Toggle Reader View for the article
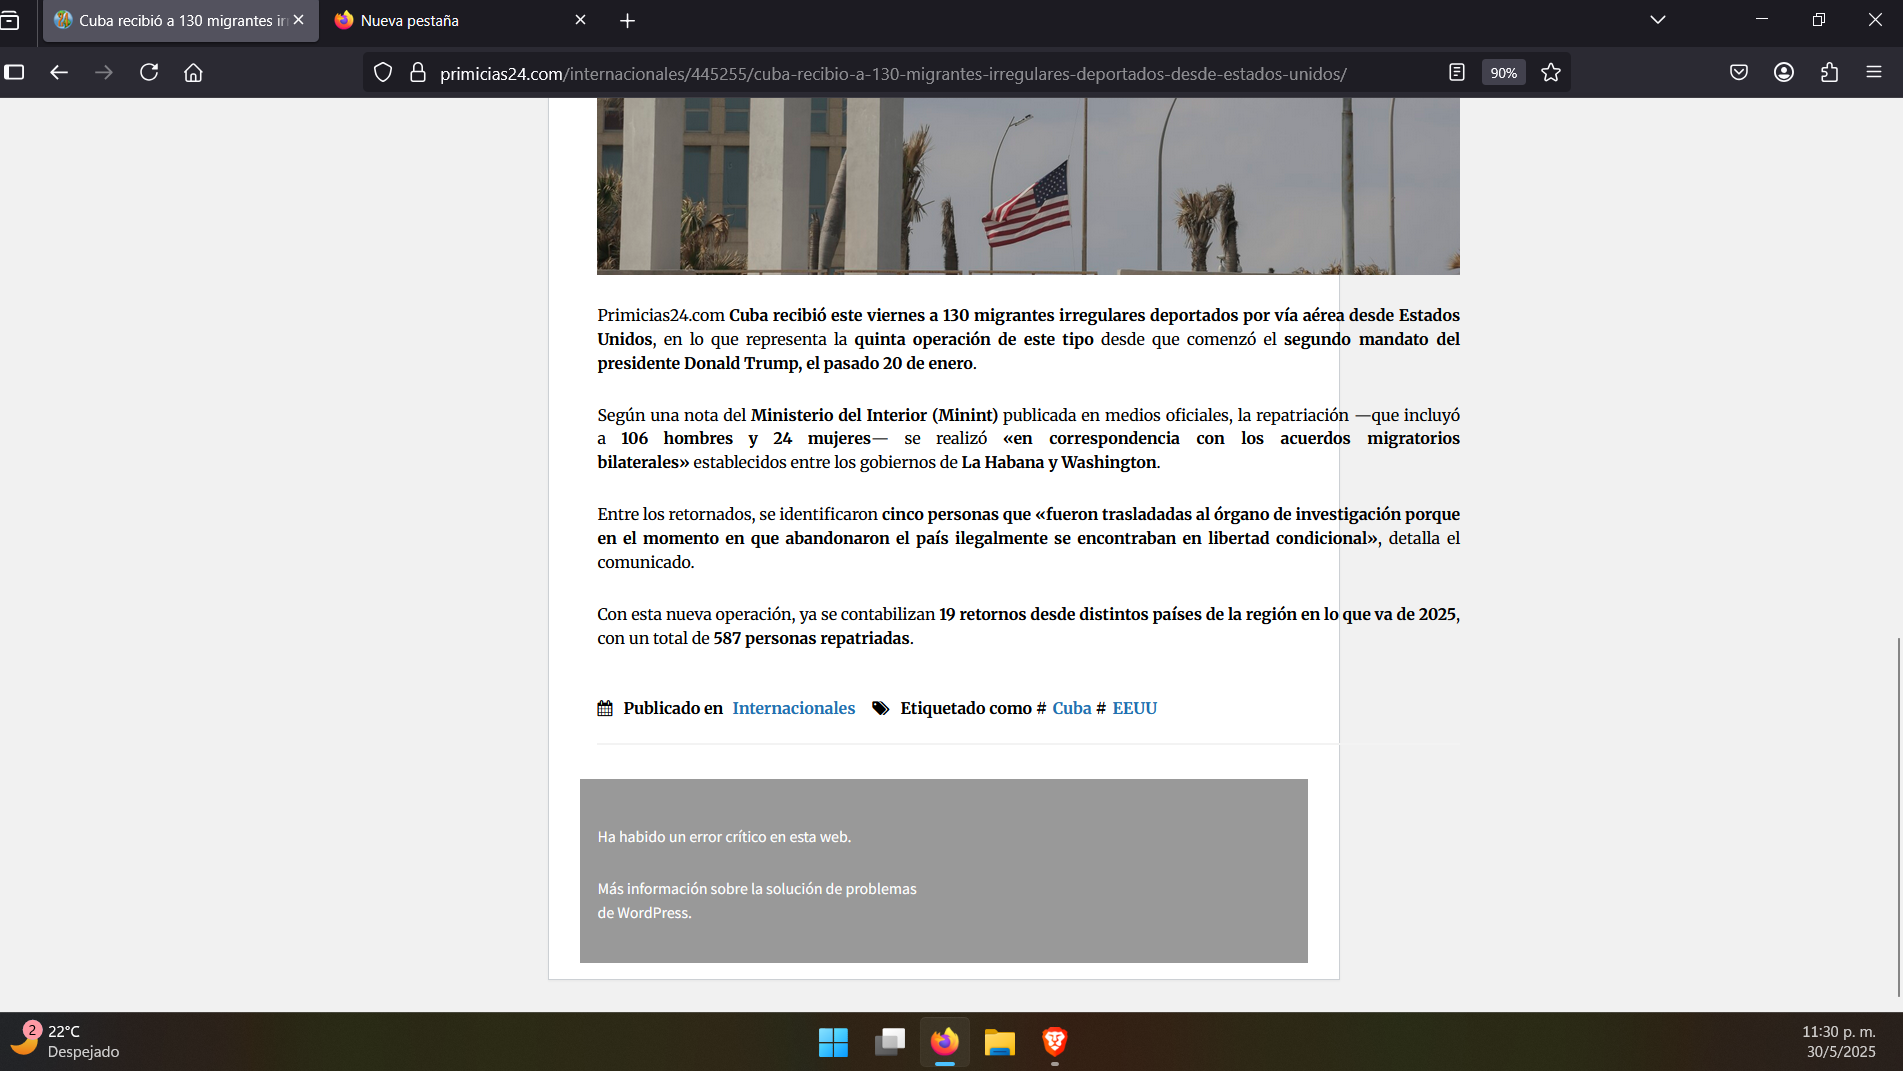The height and width of the screenshot is (1071, 1903). [1457, 73]
